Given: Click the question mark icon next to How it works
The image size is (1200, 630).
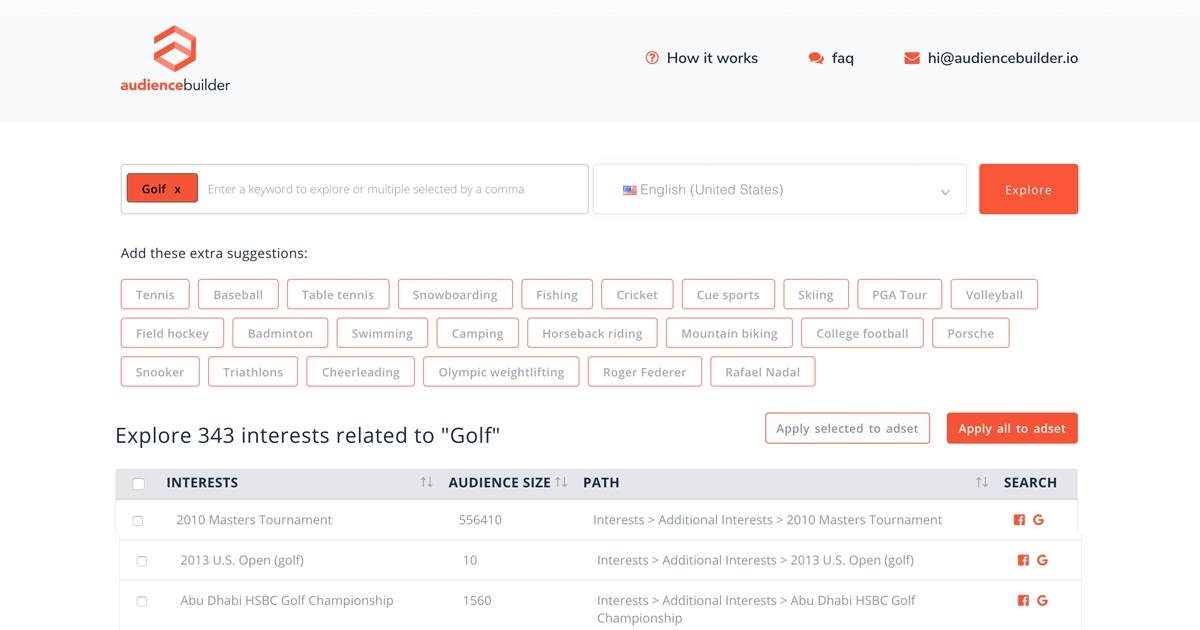Looking at the screenshot, I should (x=651, y=58).
